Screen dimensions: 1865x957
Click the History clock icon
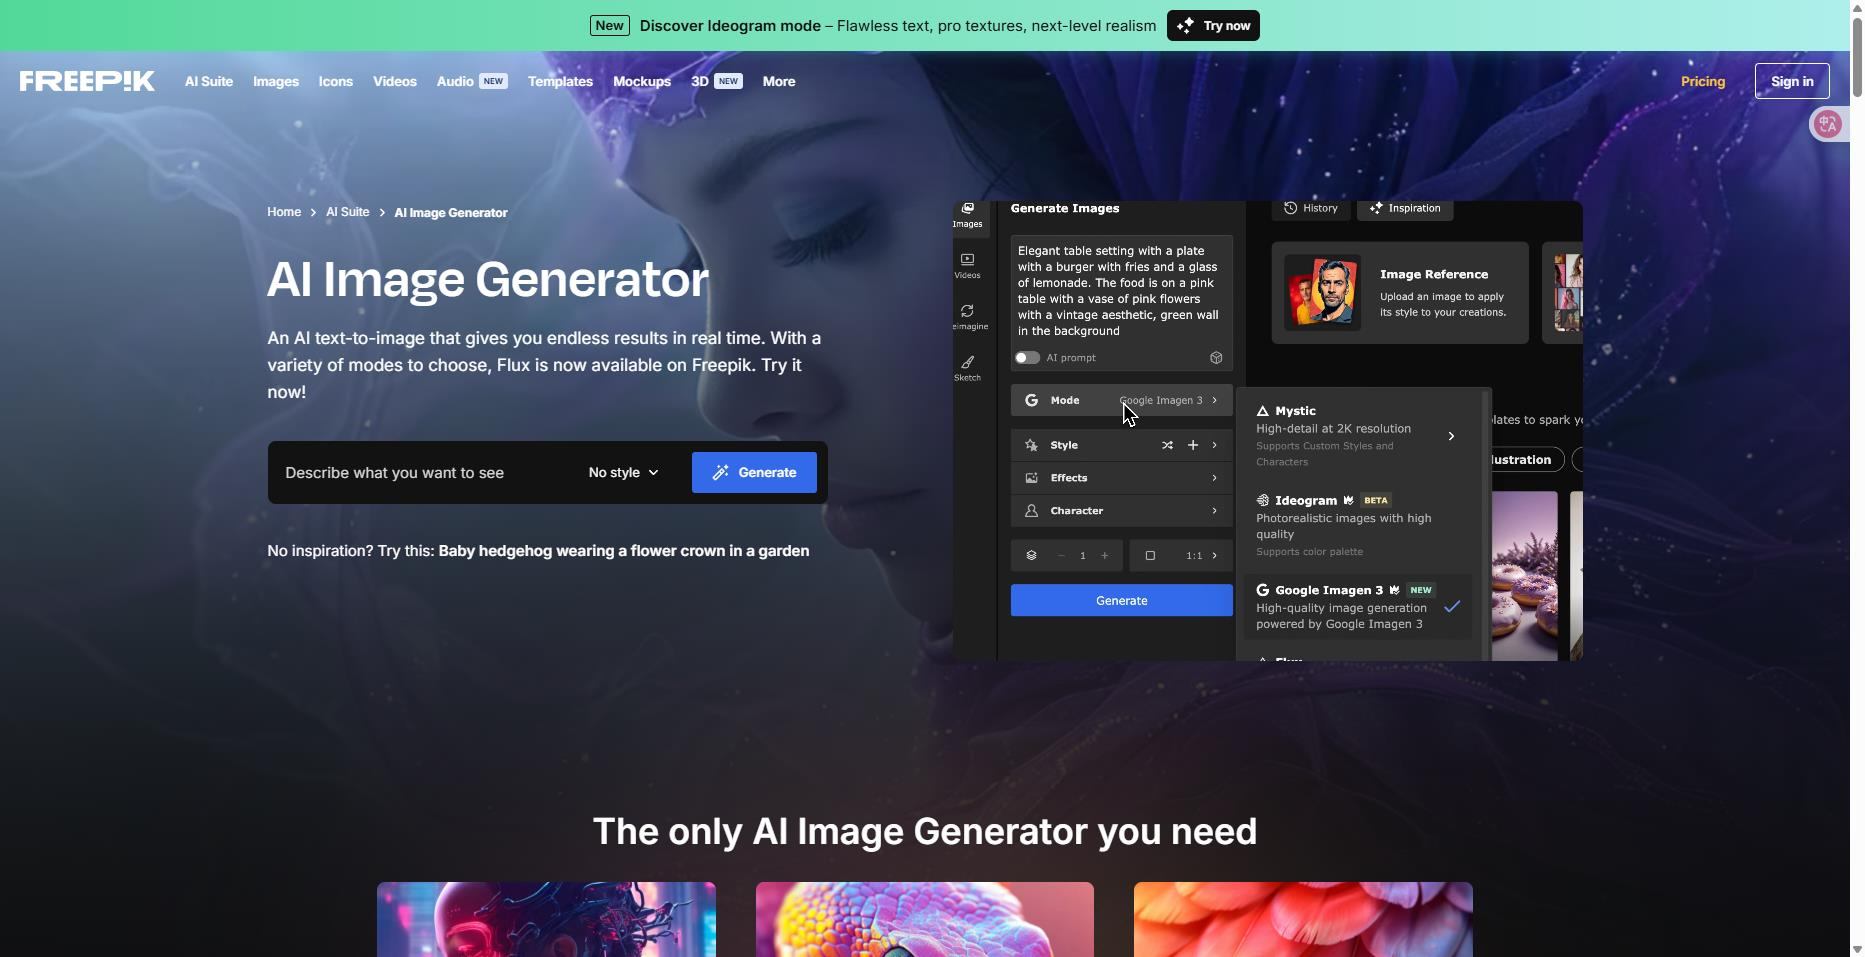point(1290,208)
